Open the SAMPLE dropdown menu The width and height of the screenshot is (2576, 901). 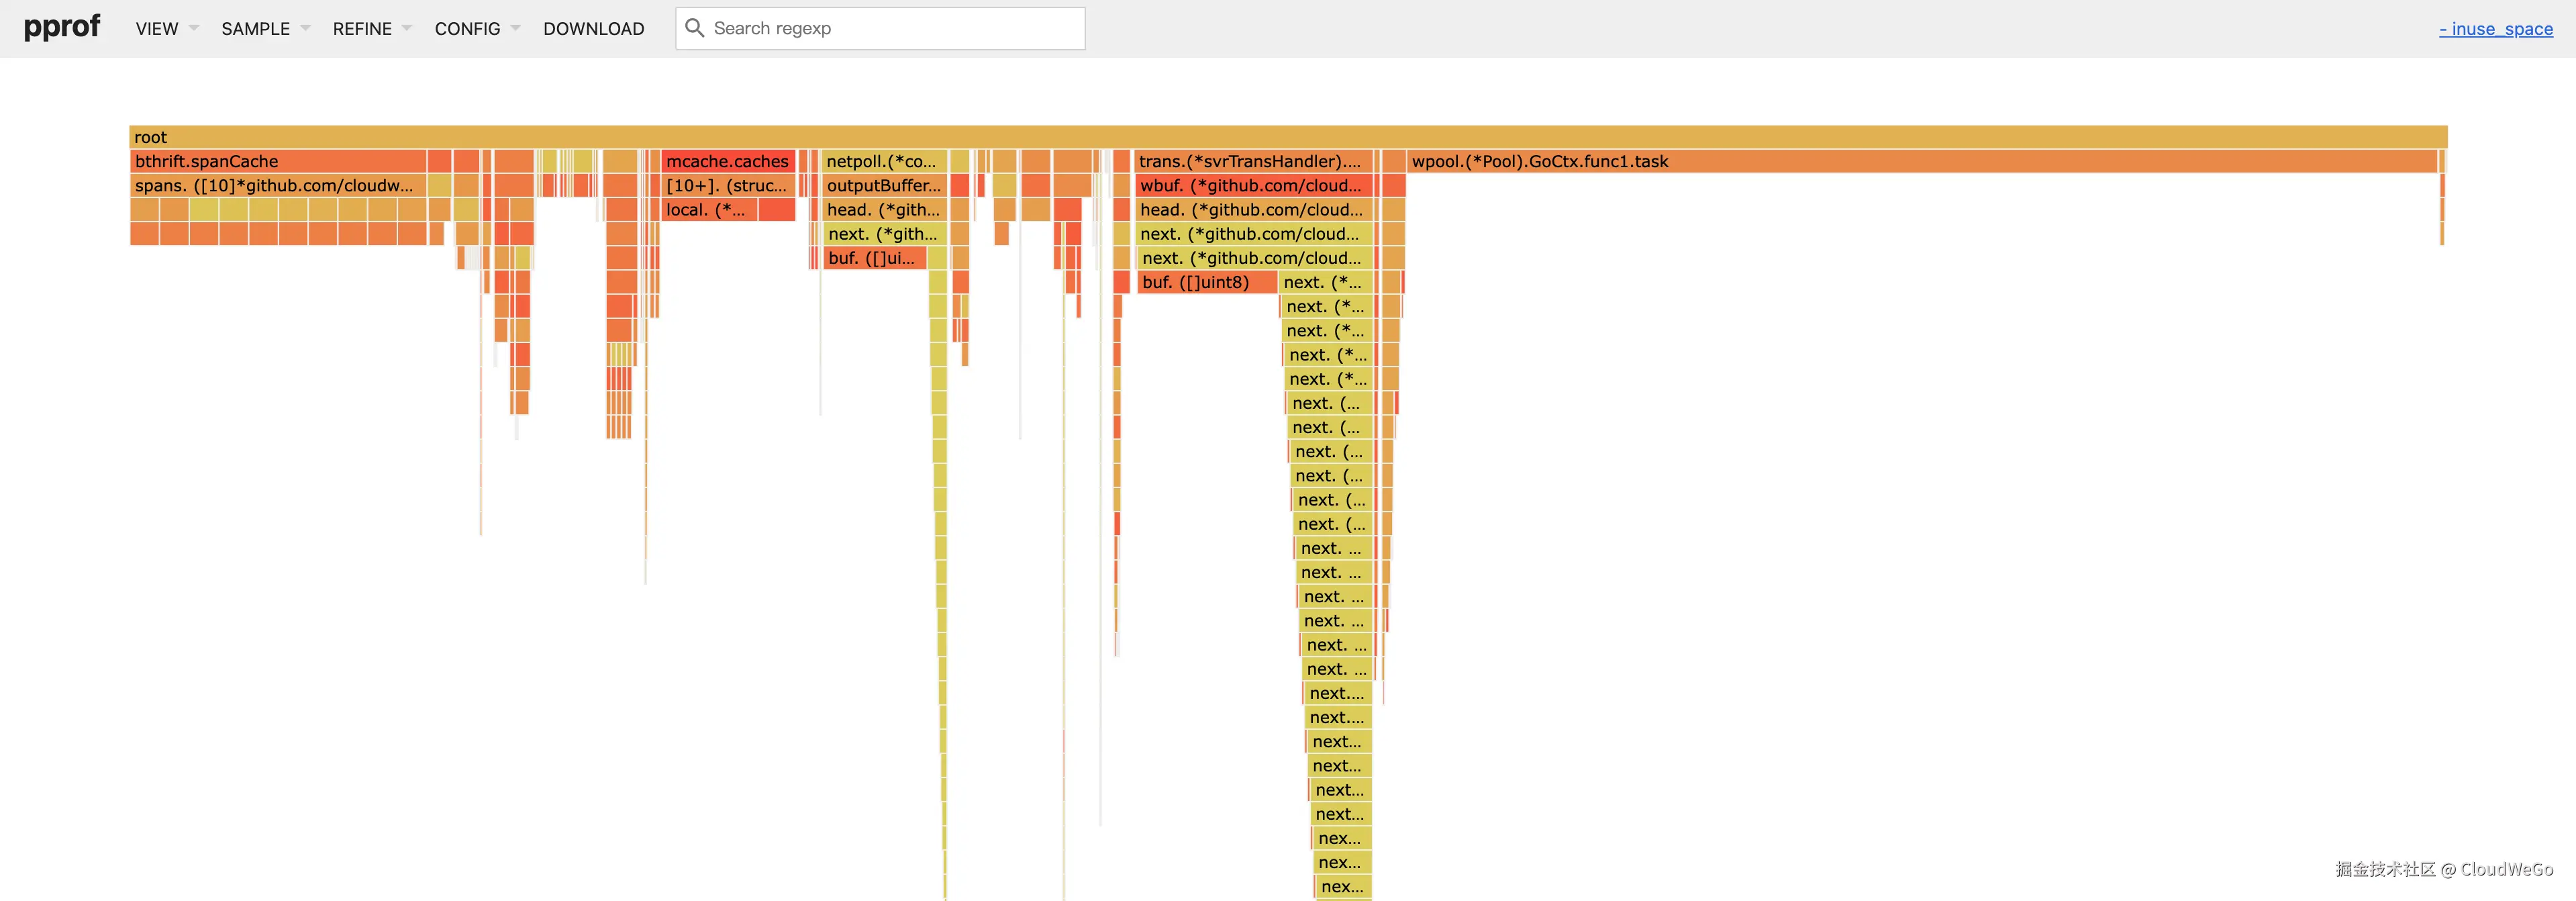(265, 29)
